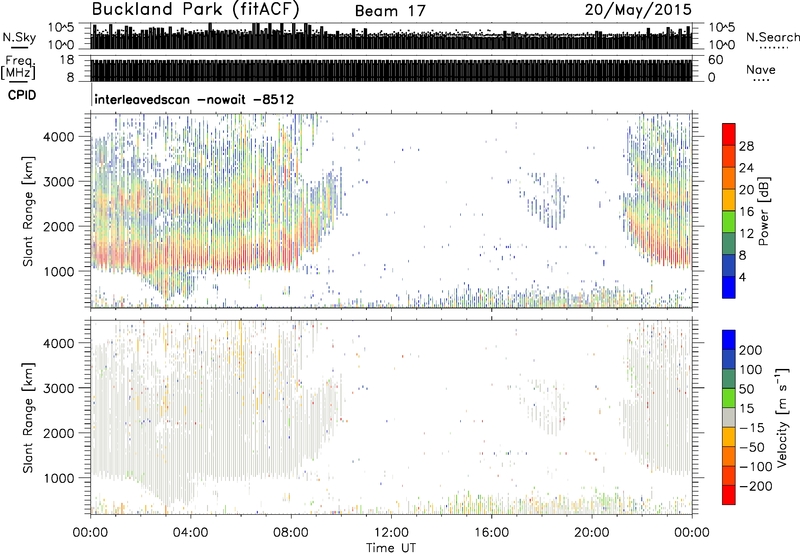800x554 pixels.
Task: Click the red bottom of velocity colorbar
Action: coord(729,495)
